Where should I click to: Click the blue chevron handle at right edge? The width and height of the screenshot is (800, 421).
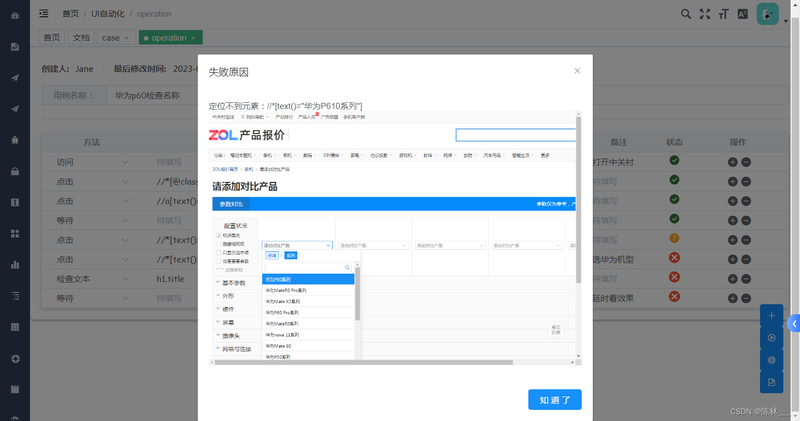[794, 324]
